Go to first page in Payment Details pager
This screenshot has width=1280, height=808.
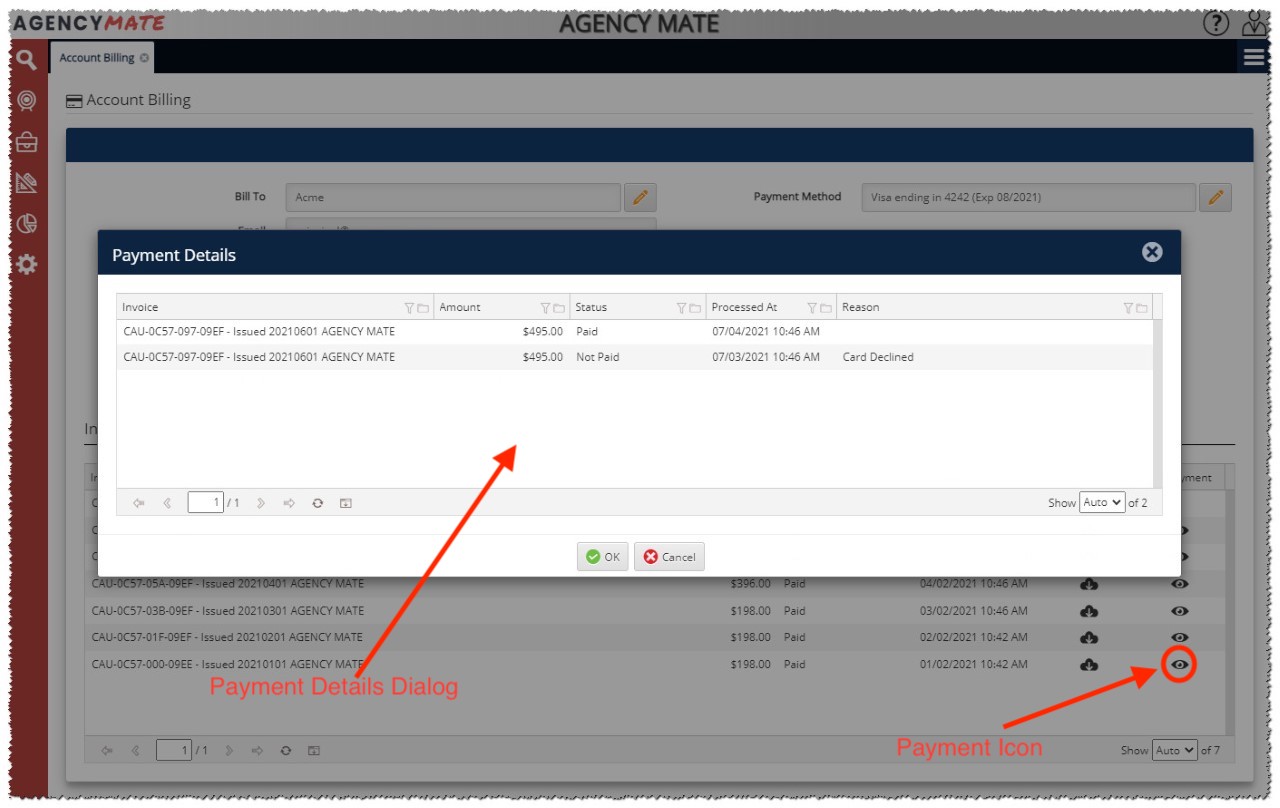139,503
